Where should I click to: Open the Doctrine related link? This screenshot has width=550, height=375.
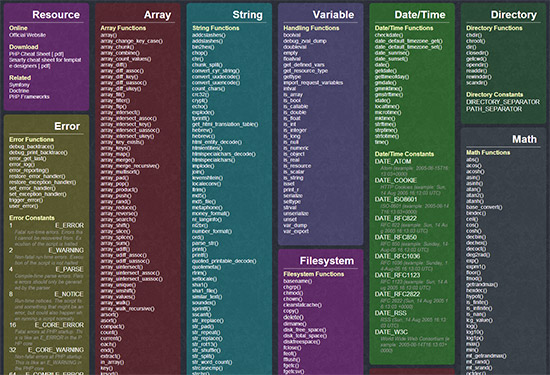pyautogui.click(x=19, y=91)
